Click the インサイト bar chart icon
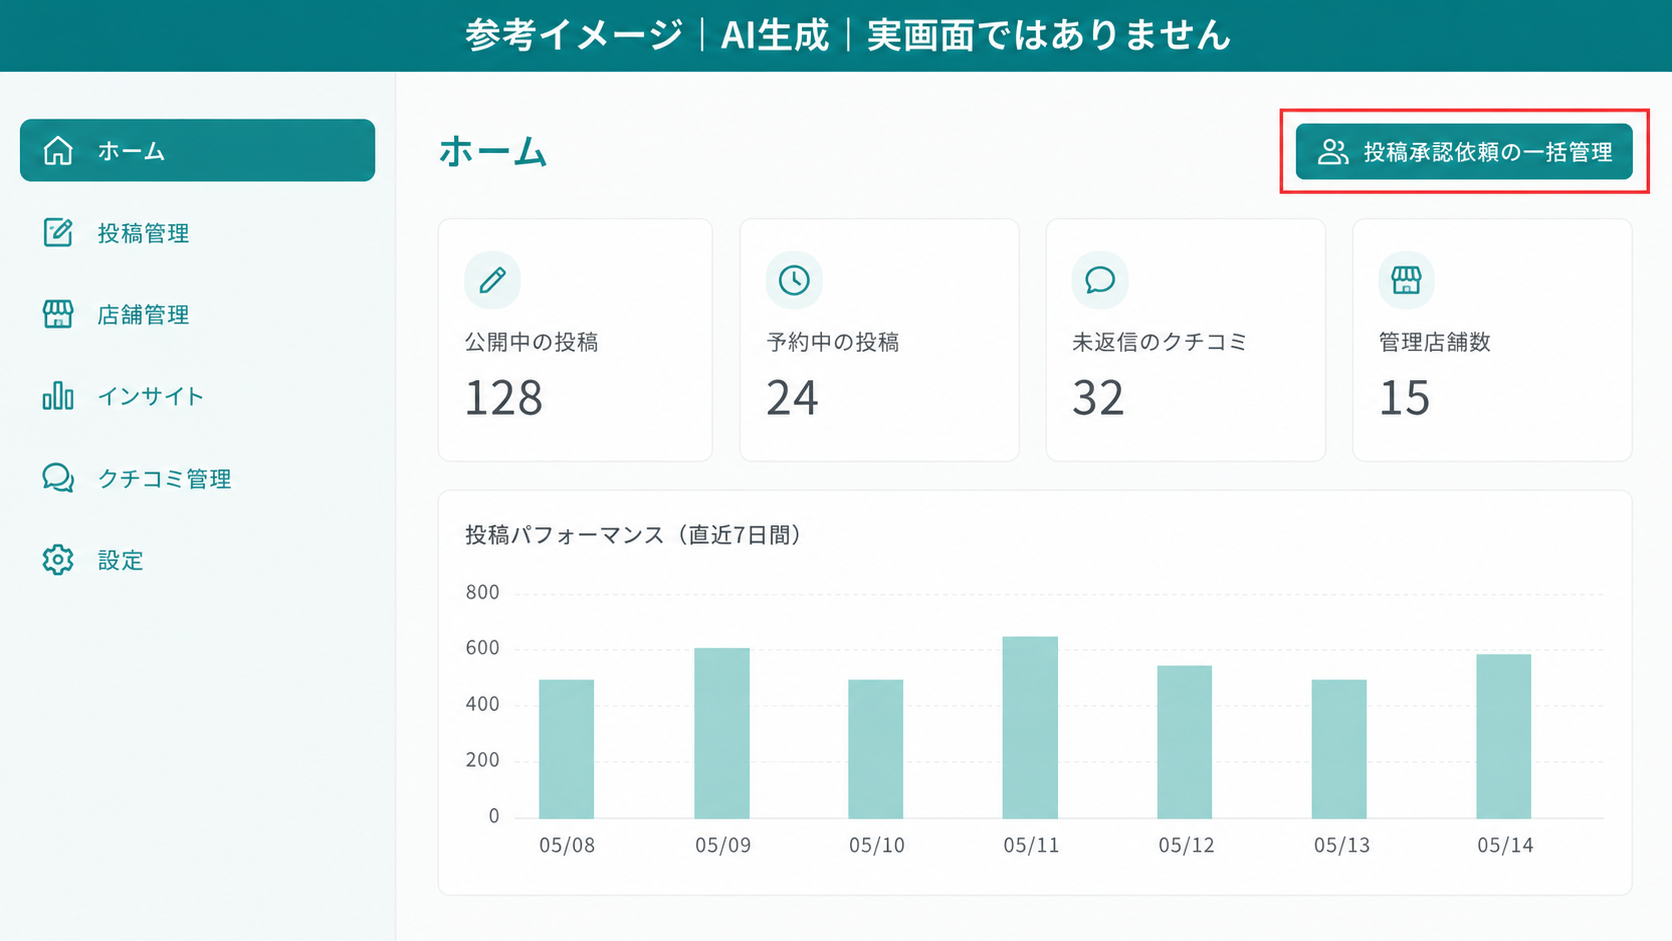Viewport: 1672px width, 941px height. point(58,396)
